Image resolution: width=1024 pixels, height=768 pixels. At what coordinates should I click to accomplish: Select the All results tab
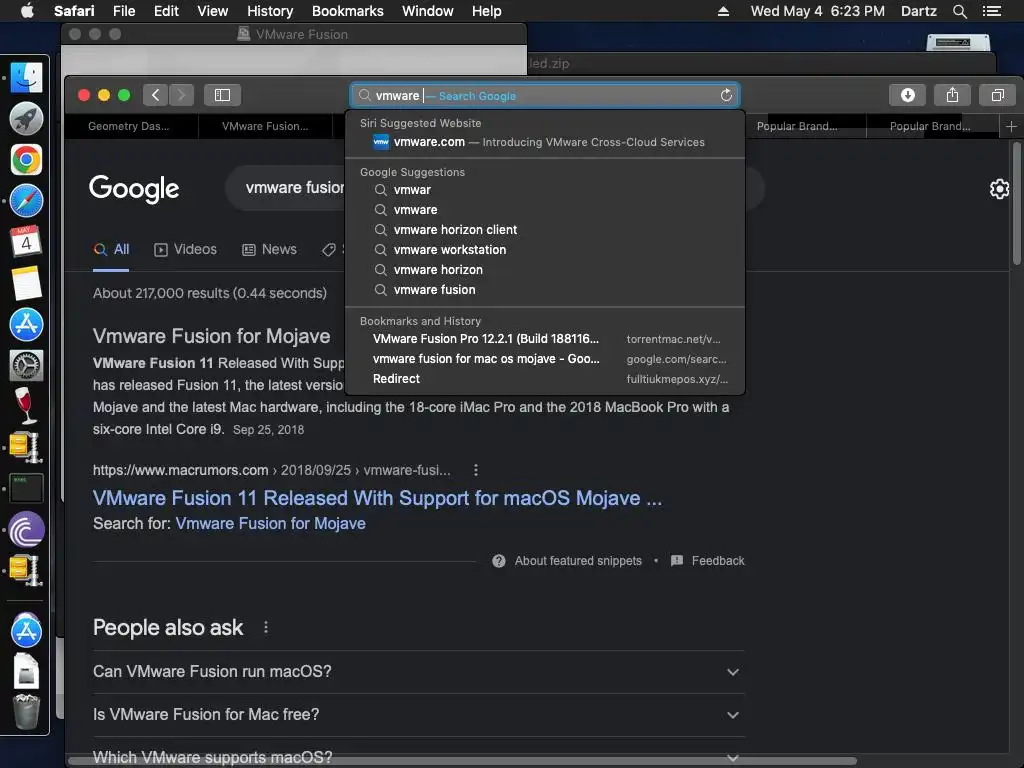[x=112, y=249]
